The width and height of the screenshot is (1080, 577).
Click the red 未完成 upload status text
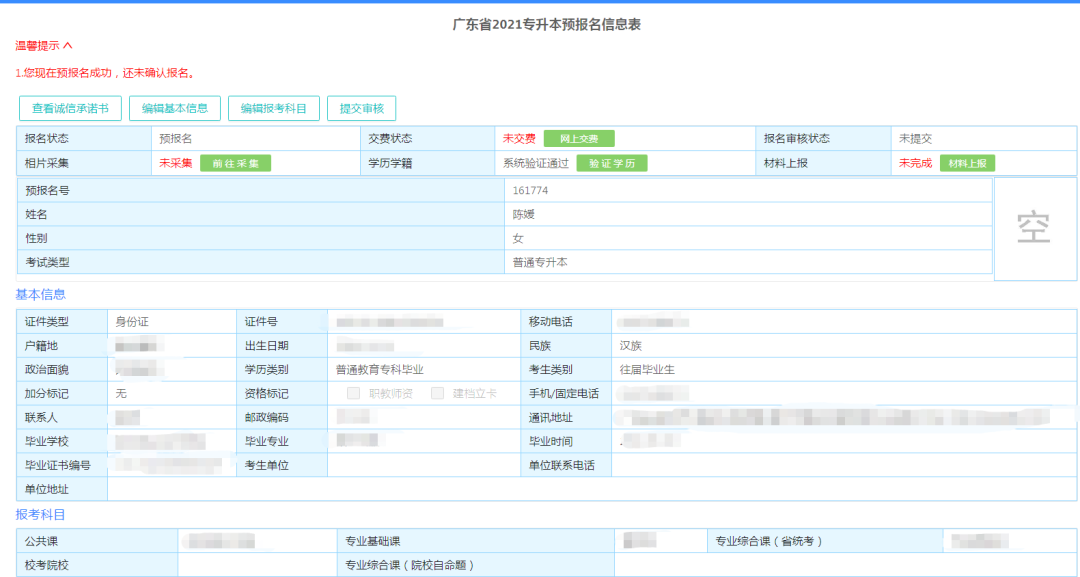pos(917,162)
